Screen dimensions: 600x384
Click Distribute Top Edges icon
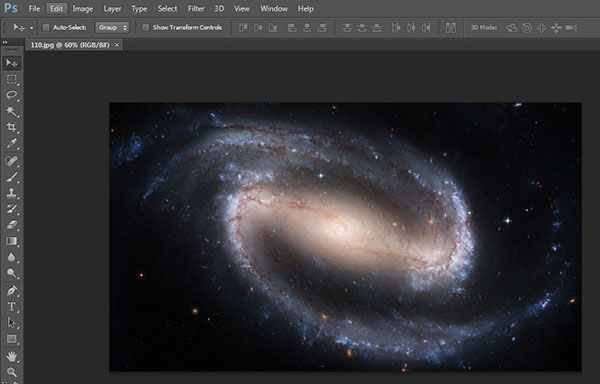click(x=347, y=28)
